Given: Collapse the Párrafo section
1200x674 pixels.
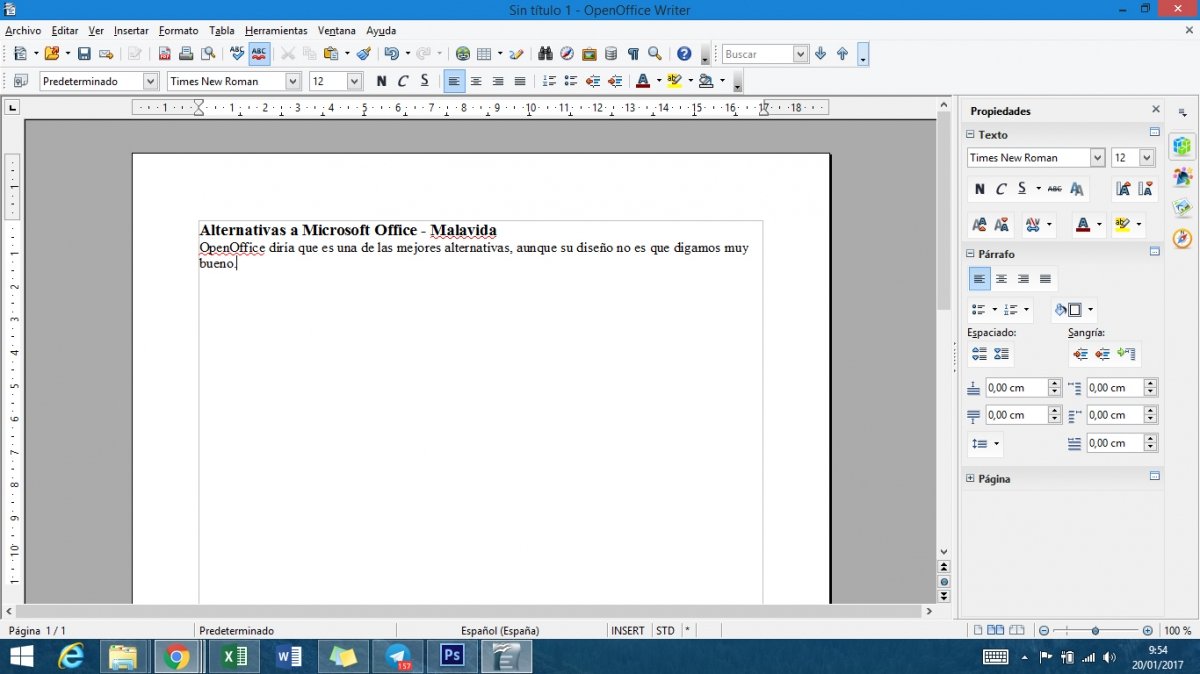Looking at the screenshot, I should 969,254.
